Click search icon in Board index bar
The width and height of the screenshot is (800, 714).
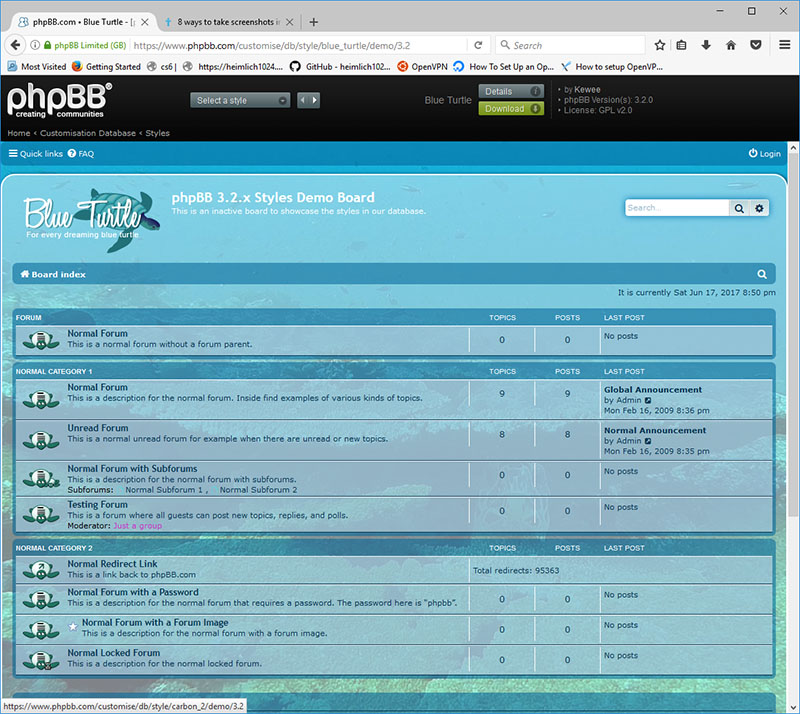click(x=762, y=274)
